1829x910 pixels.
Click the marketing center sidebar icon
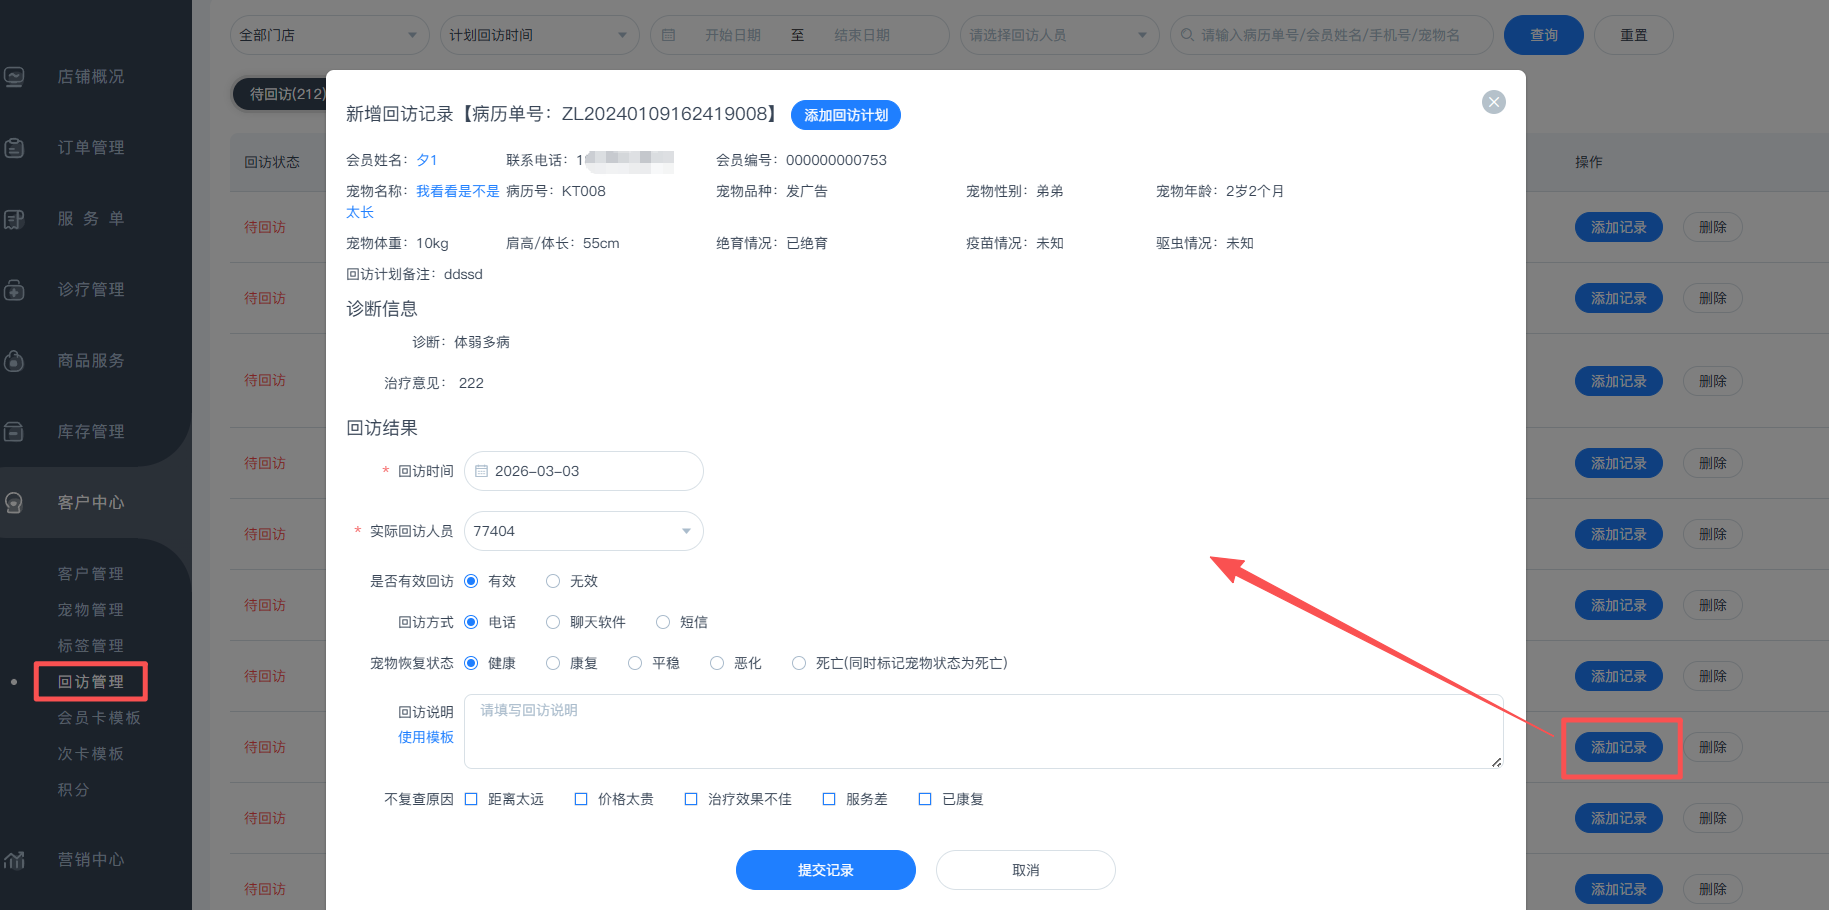[14, 860]
